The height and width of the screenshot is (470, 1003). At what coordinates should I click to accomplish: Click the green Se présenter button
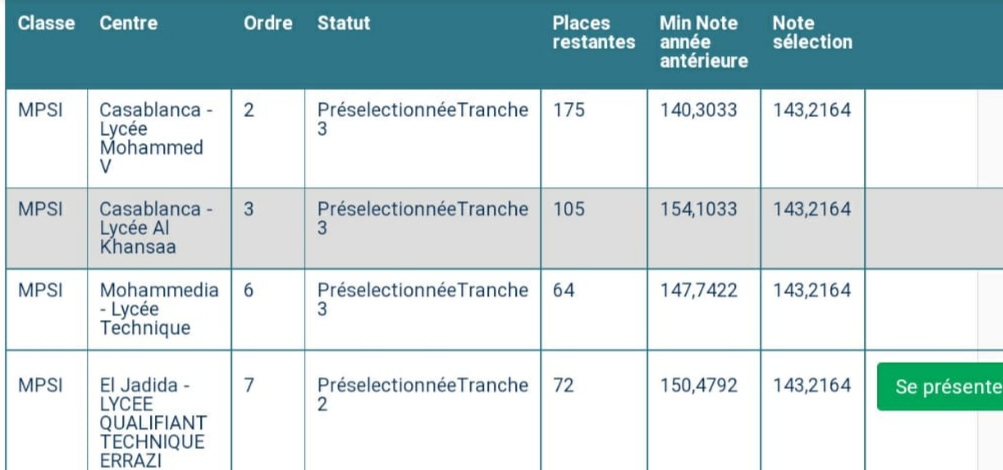click(x=940, y=387)
